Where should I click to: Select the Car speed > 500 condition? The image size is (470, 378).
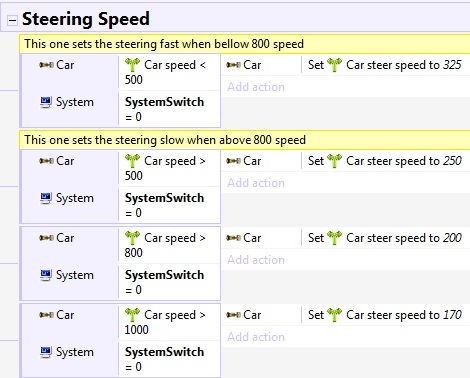pos(169,168)
